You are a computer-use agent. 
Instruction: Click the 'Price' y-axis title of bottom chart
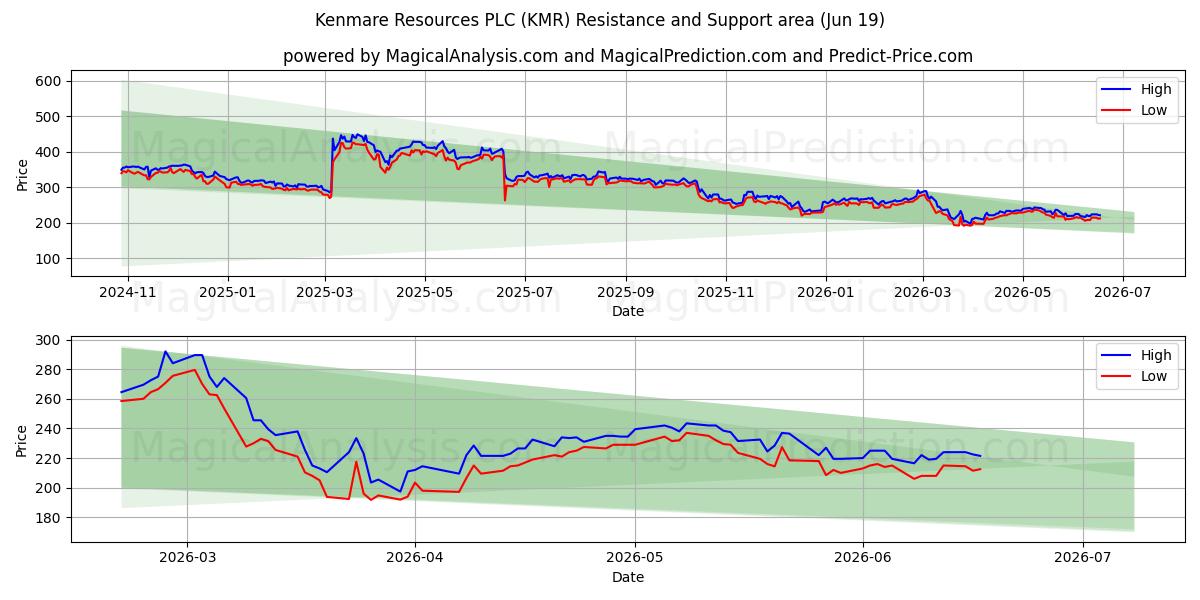22,439
